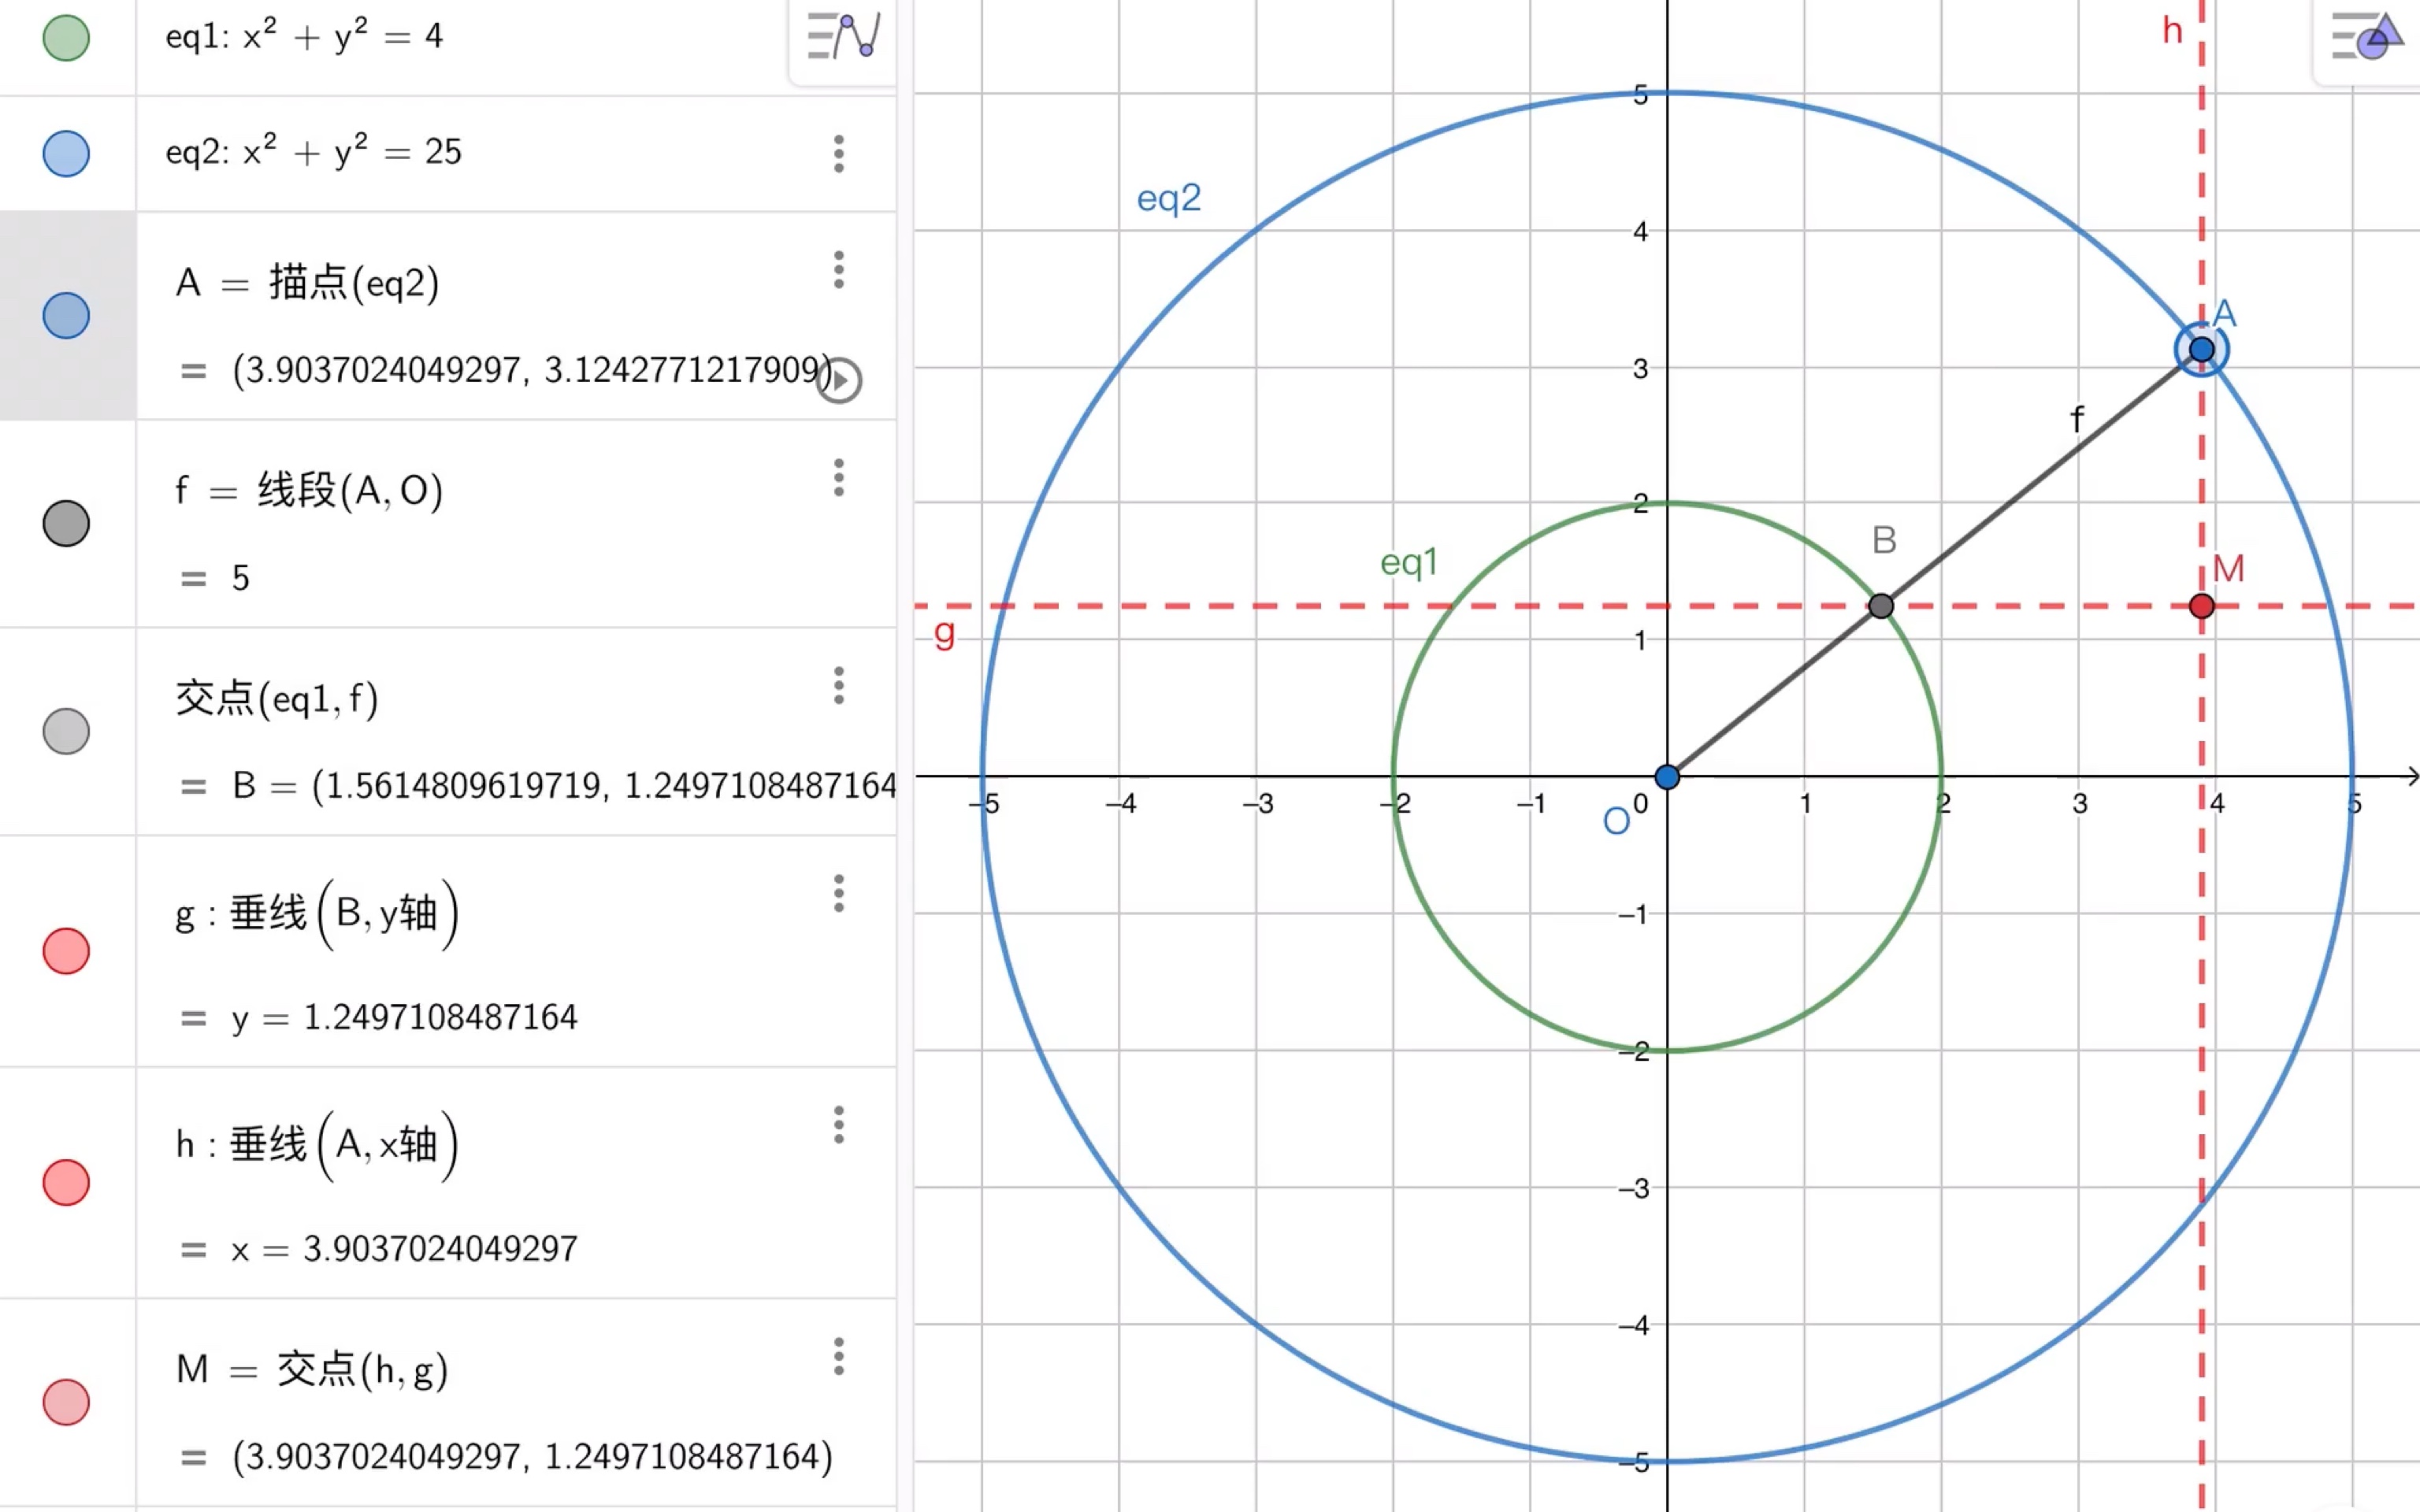Play animation for point A

839,380
